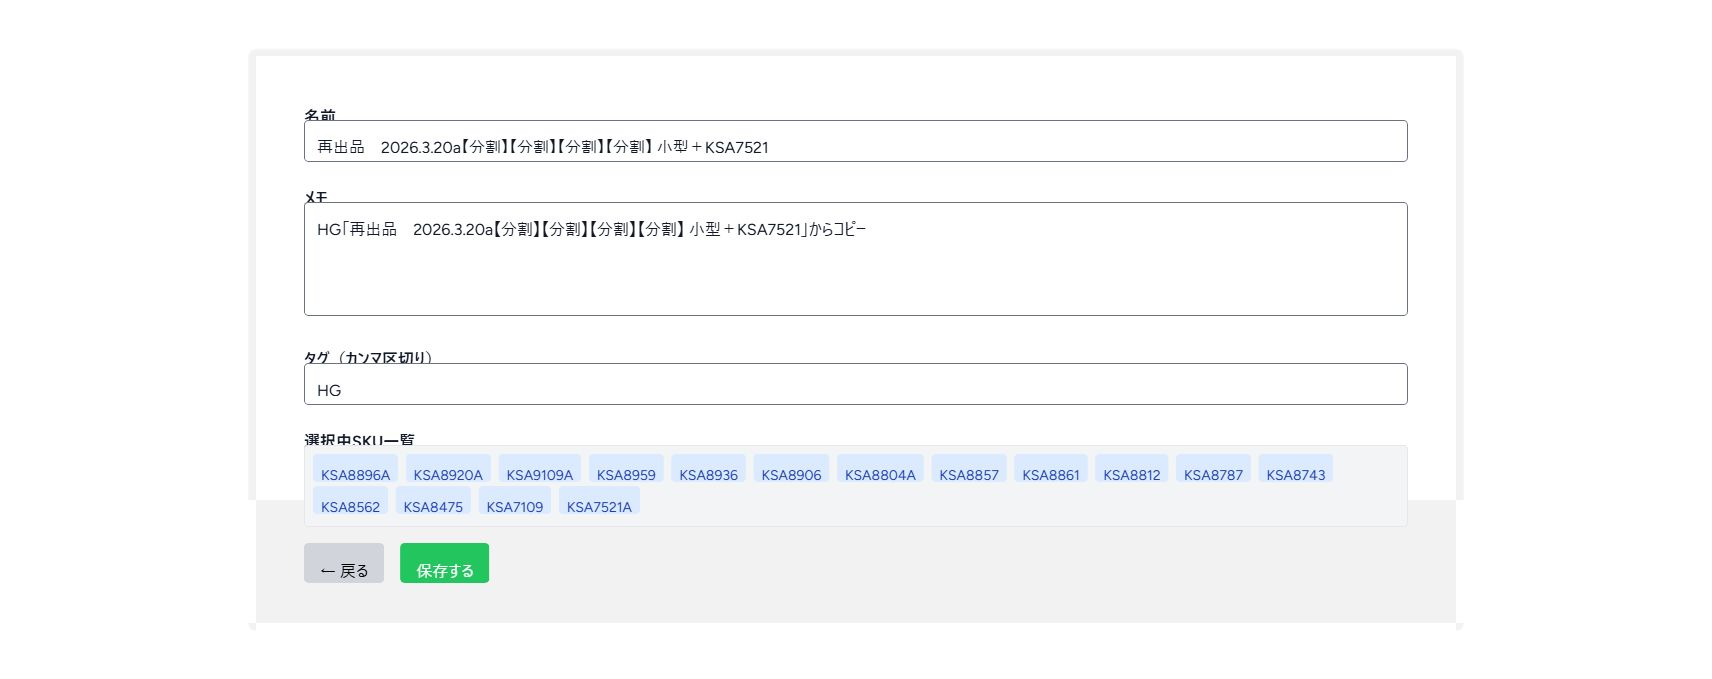Select the KSA8812 SKU chip
The image size is (1712, 679).
click(1132, 471)
